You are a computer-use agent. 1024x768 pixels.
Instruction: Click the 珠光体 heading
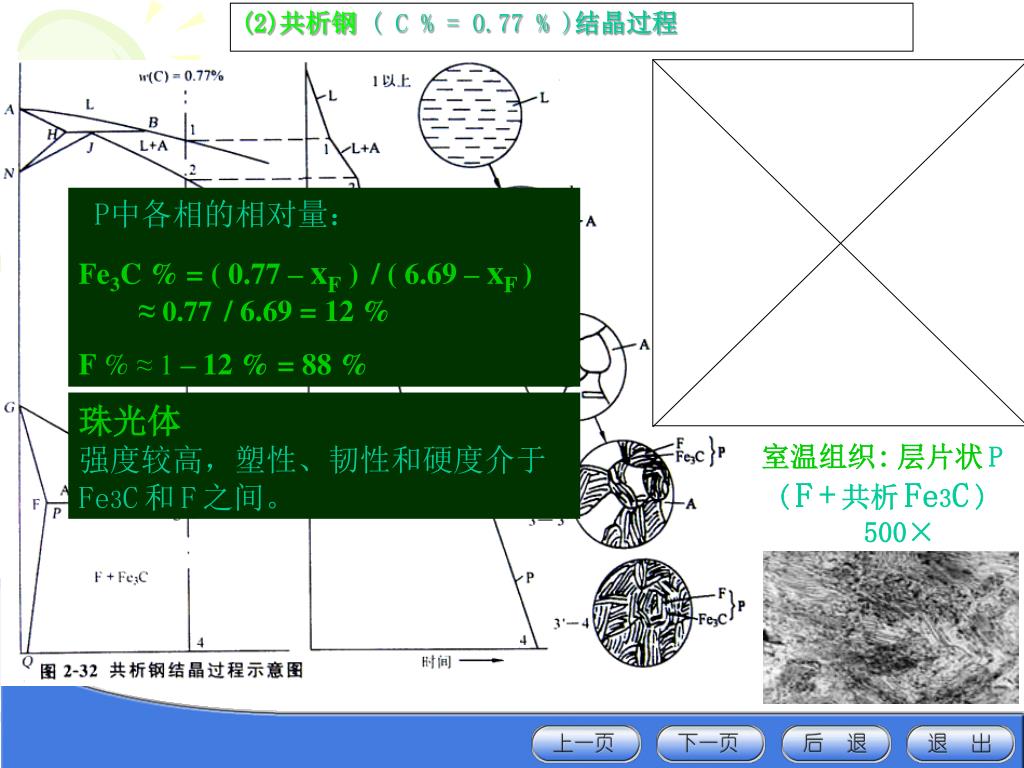(x=129, y=421)
